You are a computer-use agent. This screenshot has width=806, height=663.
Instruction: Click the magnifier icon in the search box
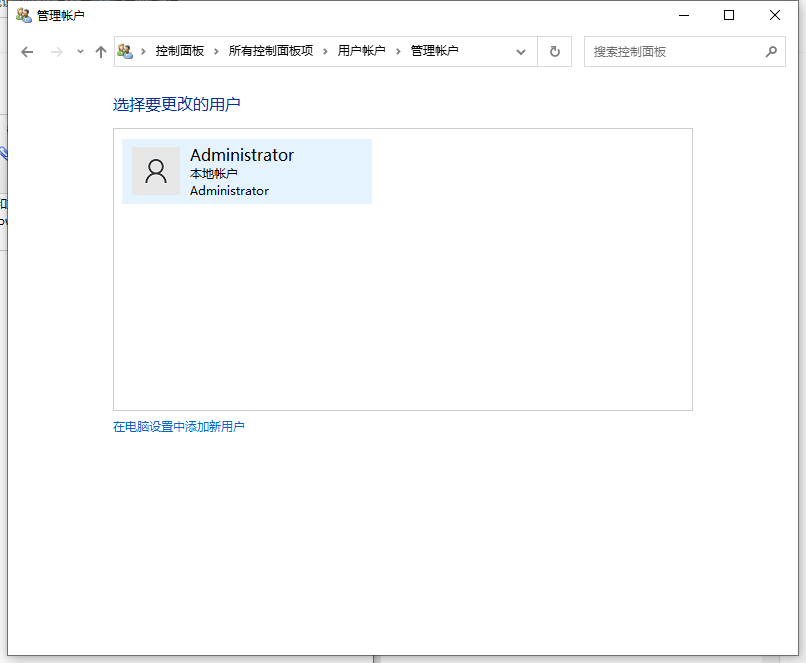point(770,51)
